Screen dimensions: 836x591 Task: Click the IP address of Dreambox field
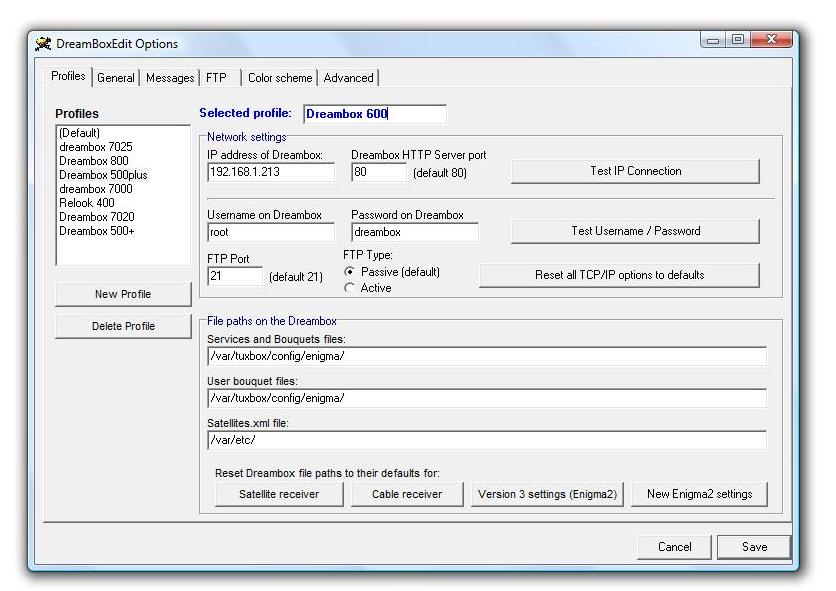[271, 172]
